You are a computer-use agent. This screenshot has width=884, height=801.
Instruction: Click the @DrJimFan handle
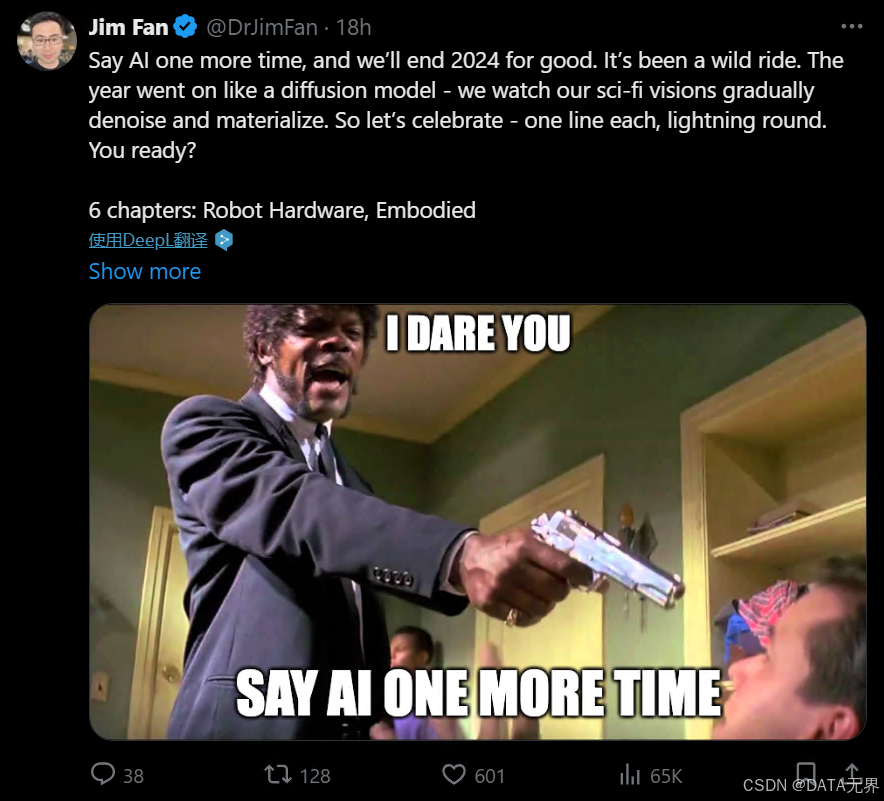[262, 27]
